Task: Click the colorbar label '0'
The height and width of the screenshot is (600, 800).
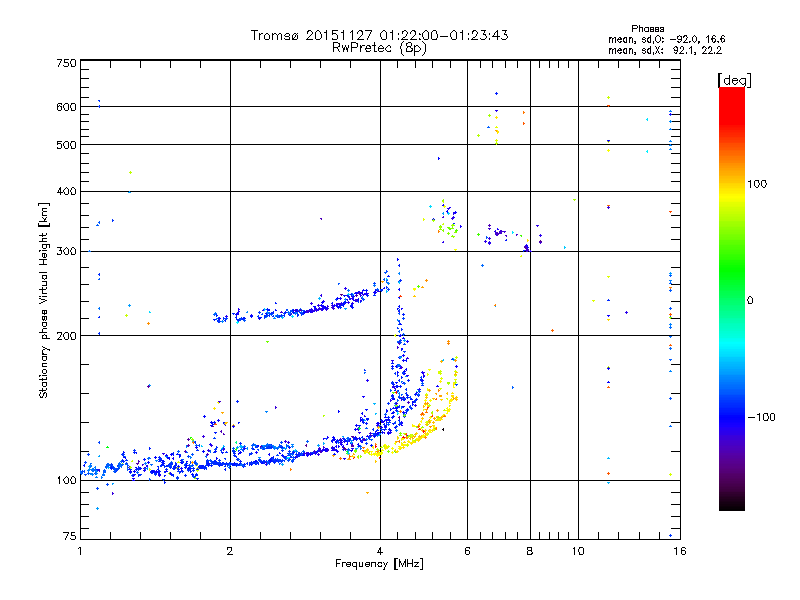Action: pos(750,301)
